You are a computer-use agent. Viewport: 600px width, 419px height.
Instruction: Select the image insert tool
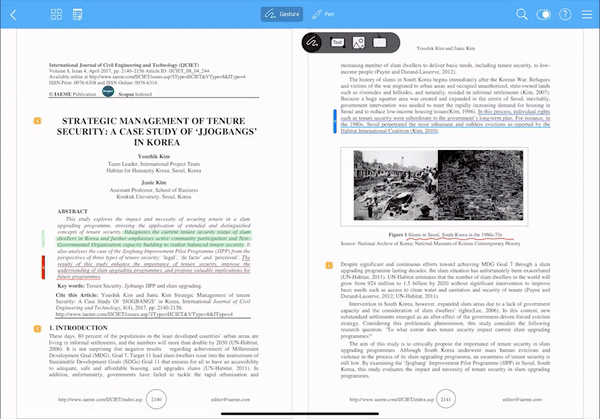(359, 42)
